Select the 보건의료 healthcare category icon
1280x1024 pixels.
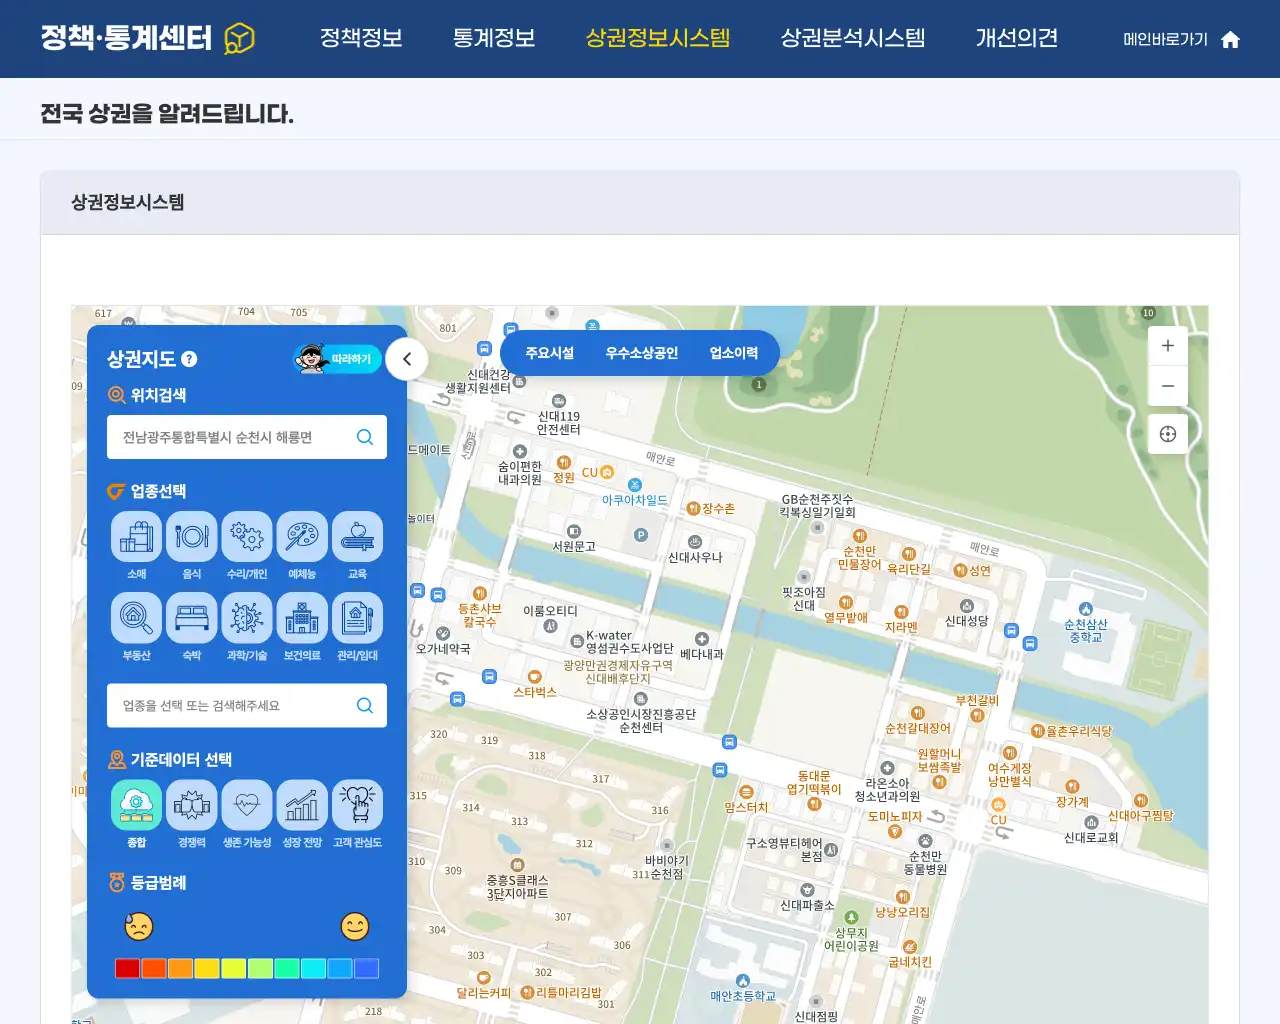coord(302,618)
